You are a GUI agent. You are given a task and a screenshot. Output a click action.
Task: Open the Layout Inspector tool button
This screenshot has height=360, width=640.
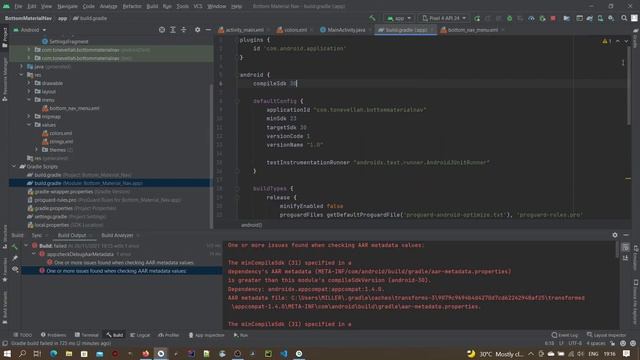point(606,335)
